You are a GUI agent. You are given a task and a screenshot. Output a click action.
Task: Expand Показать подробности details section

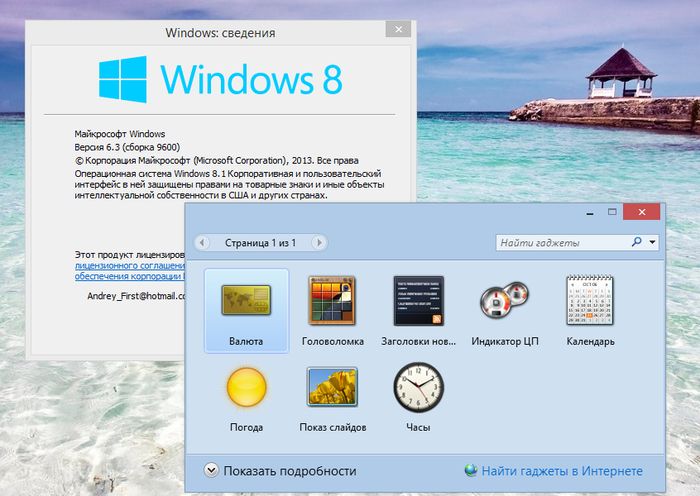211,471
